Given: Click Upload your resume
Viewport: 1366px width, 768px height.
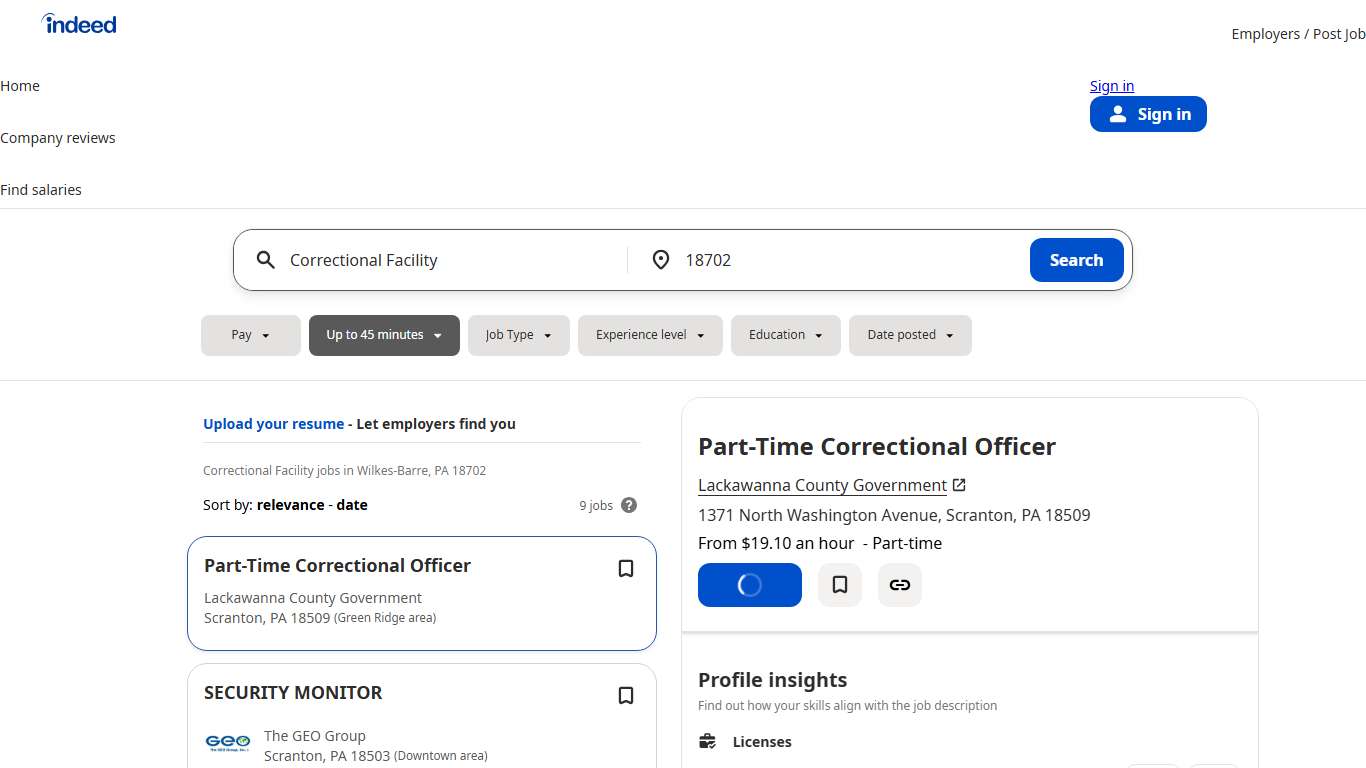Looking at the screenshot, I should [x=273, y=423].
